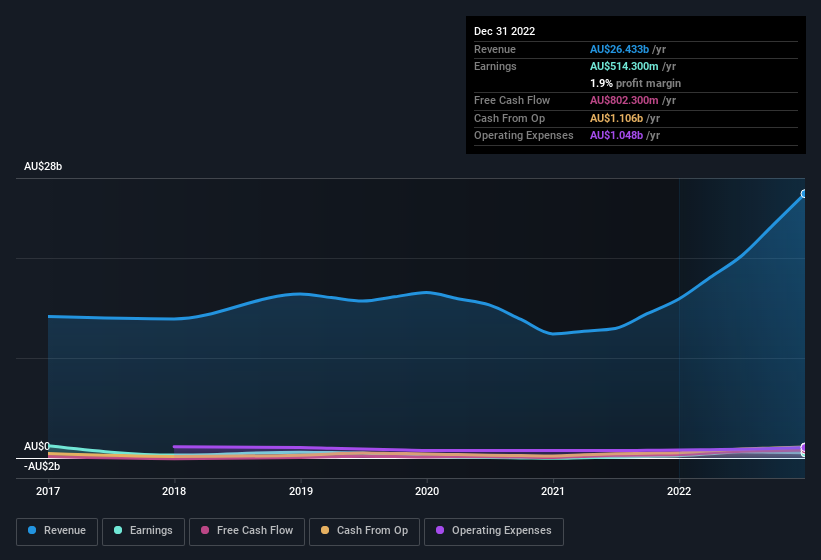Click the Earnings label in the tooltip
This screenshot has width=821, height=560.
[x=495, y=66]
